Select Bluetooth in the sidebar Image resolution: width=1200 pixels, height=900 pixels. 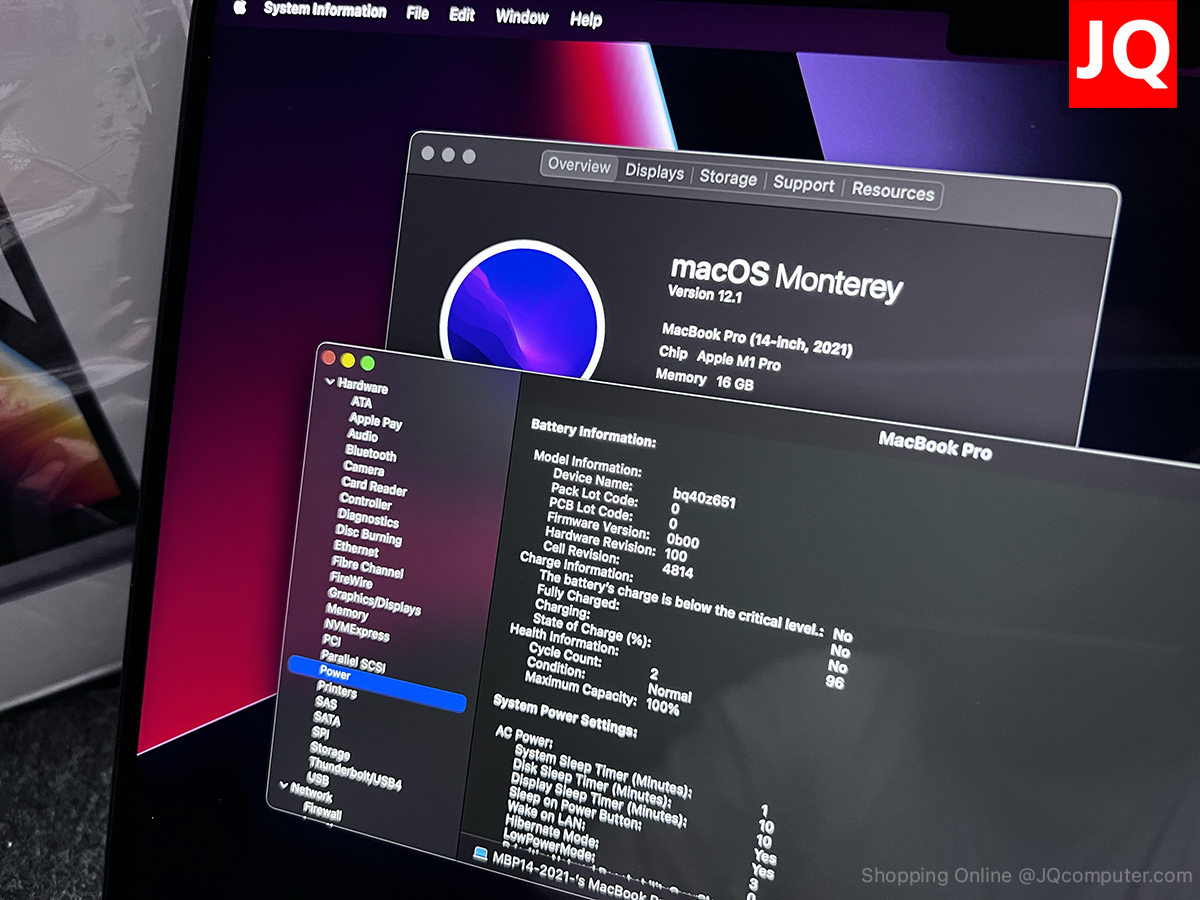click(370, 453)
